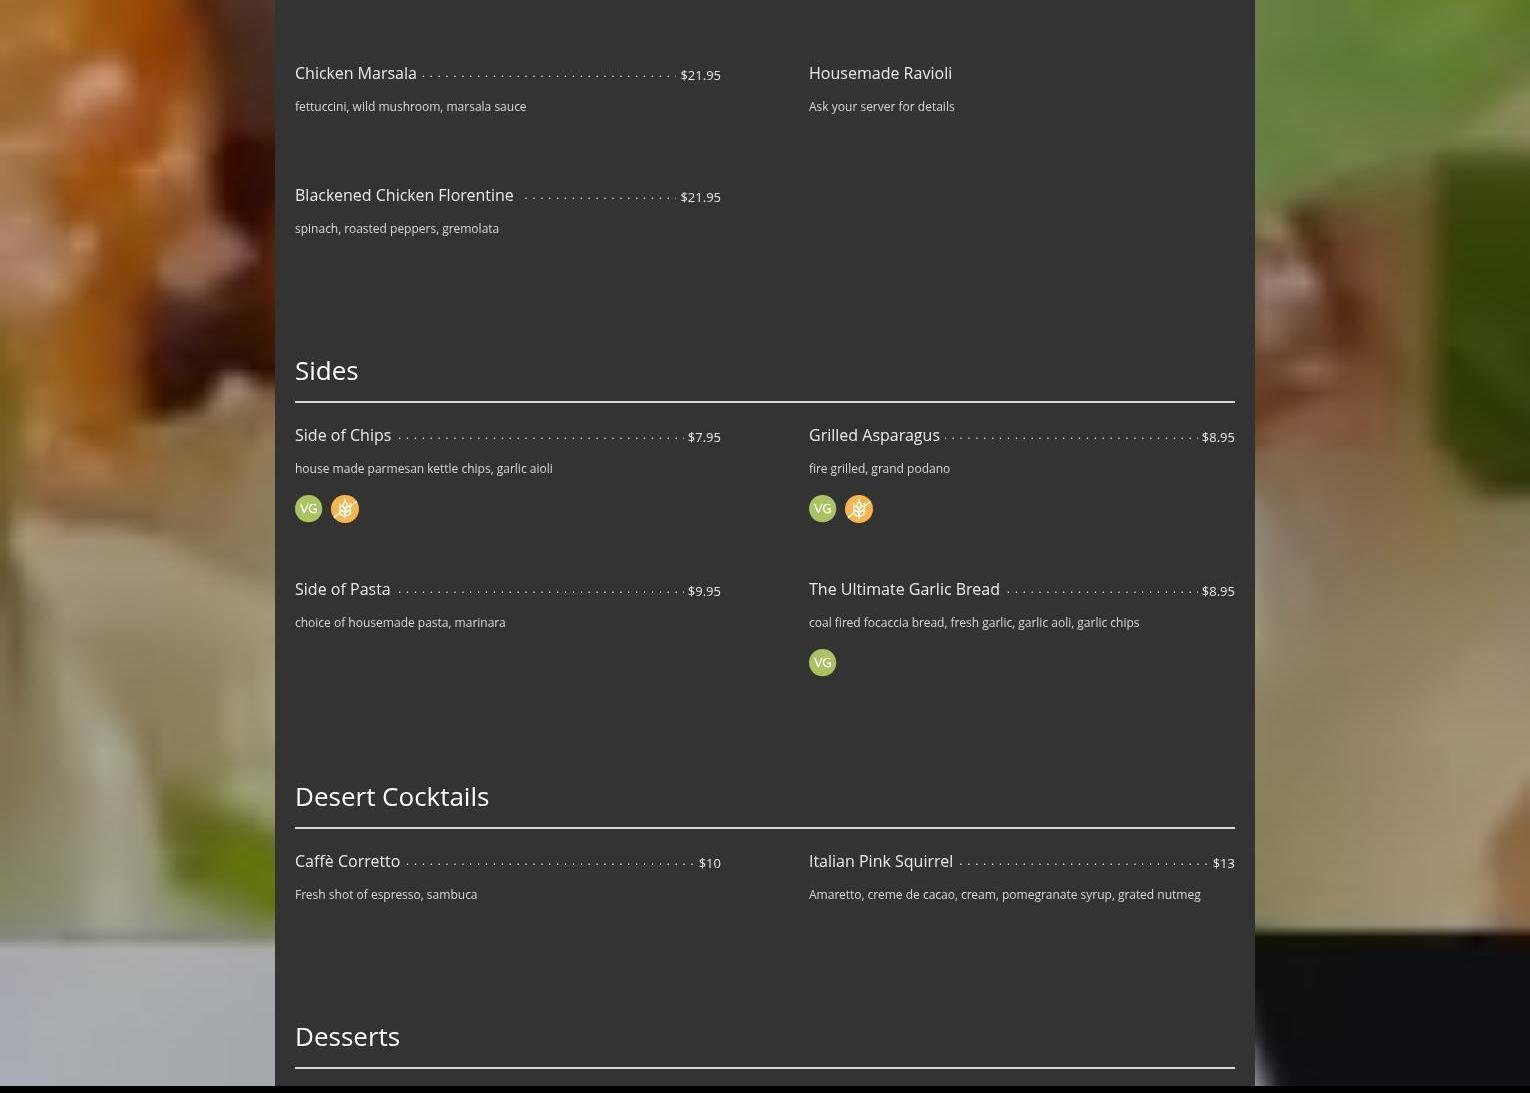Click the description 'fire grilled, grand podano'

879,468
